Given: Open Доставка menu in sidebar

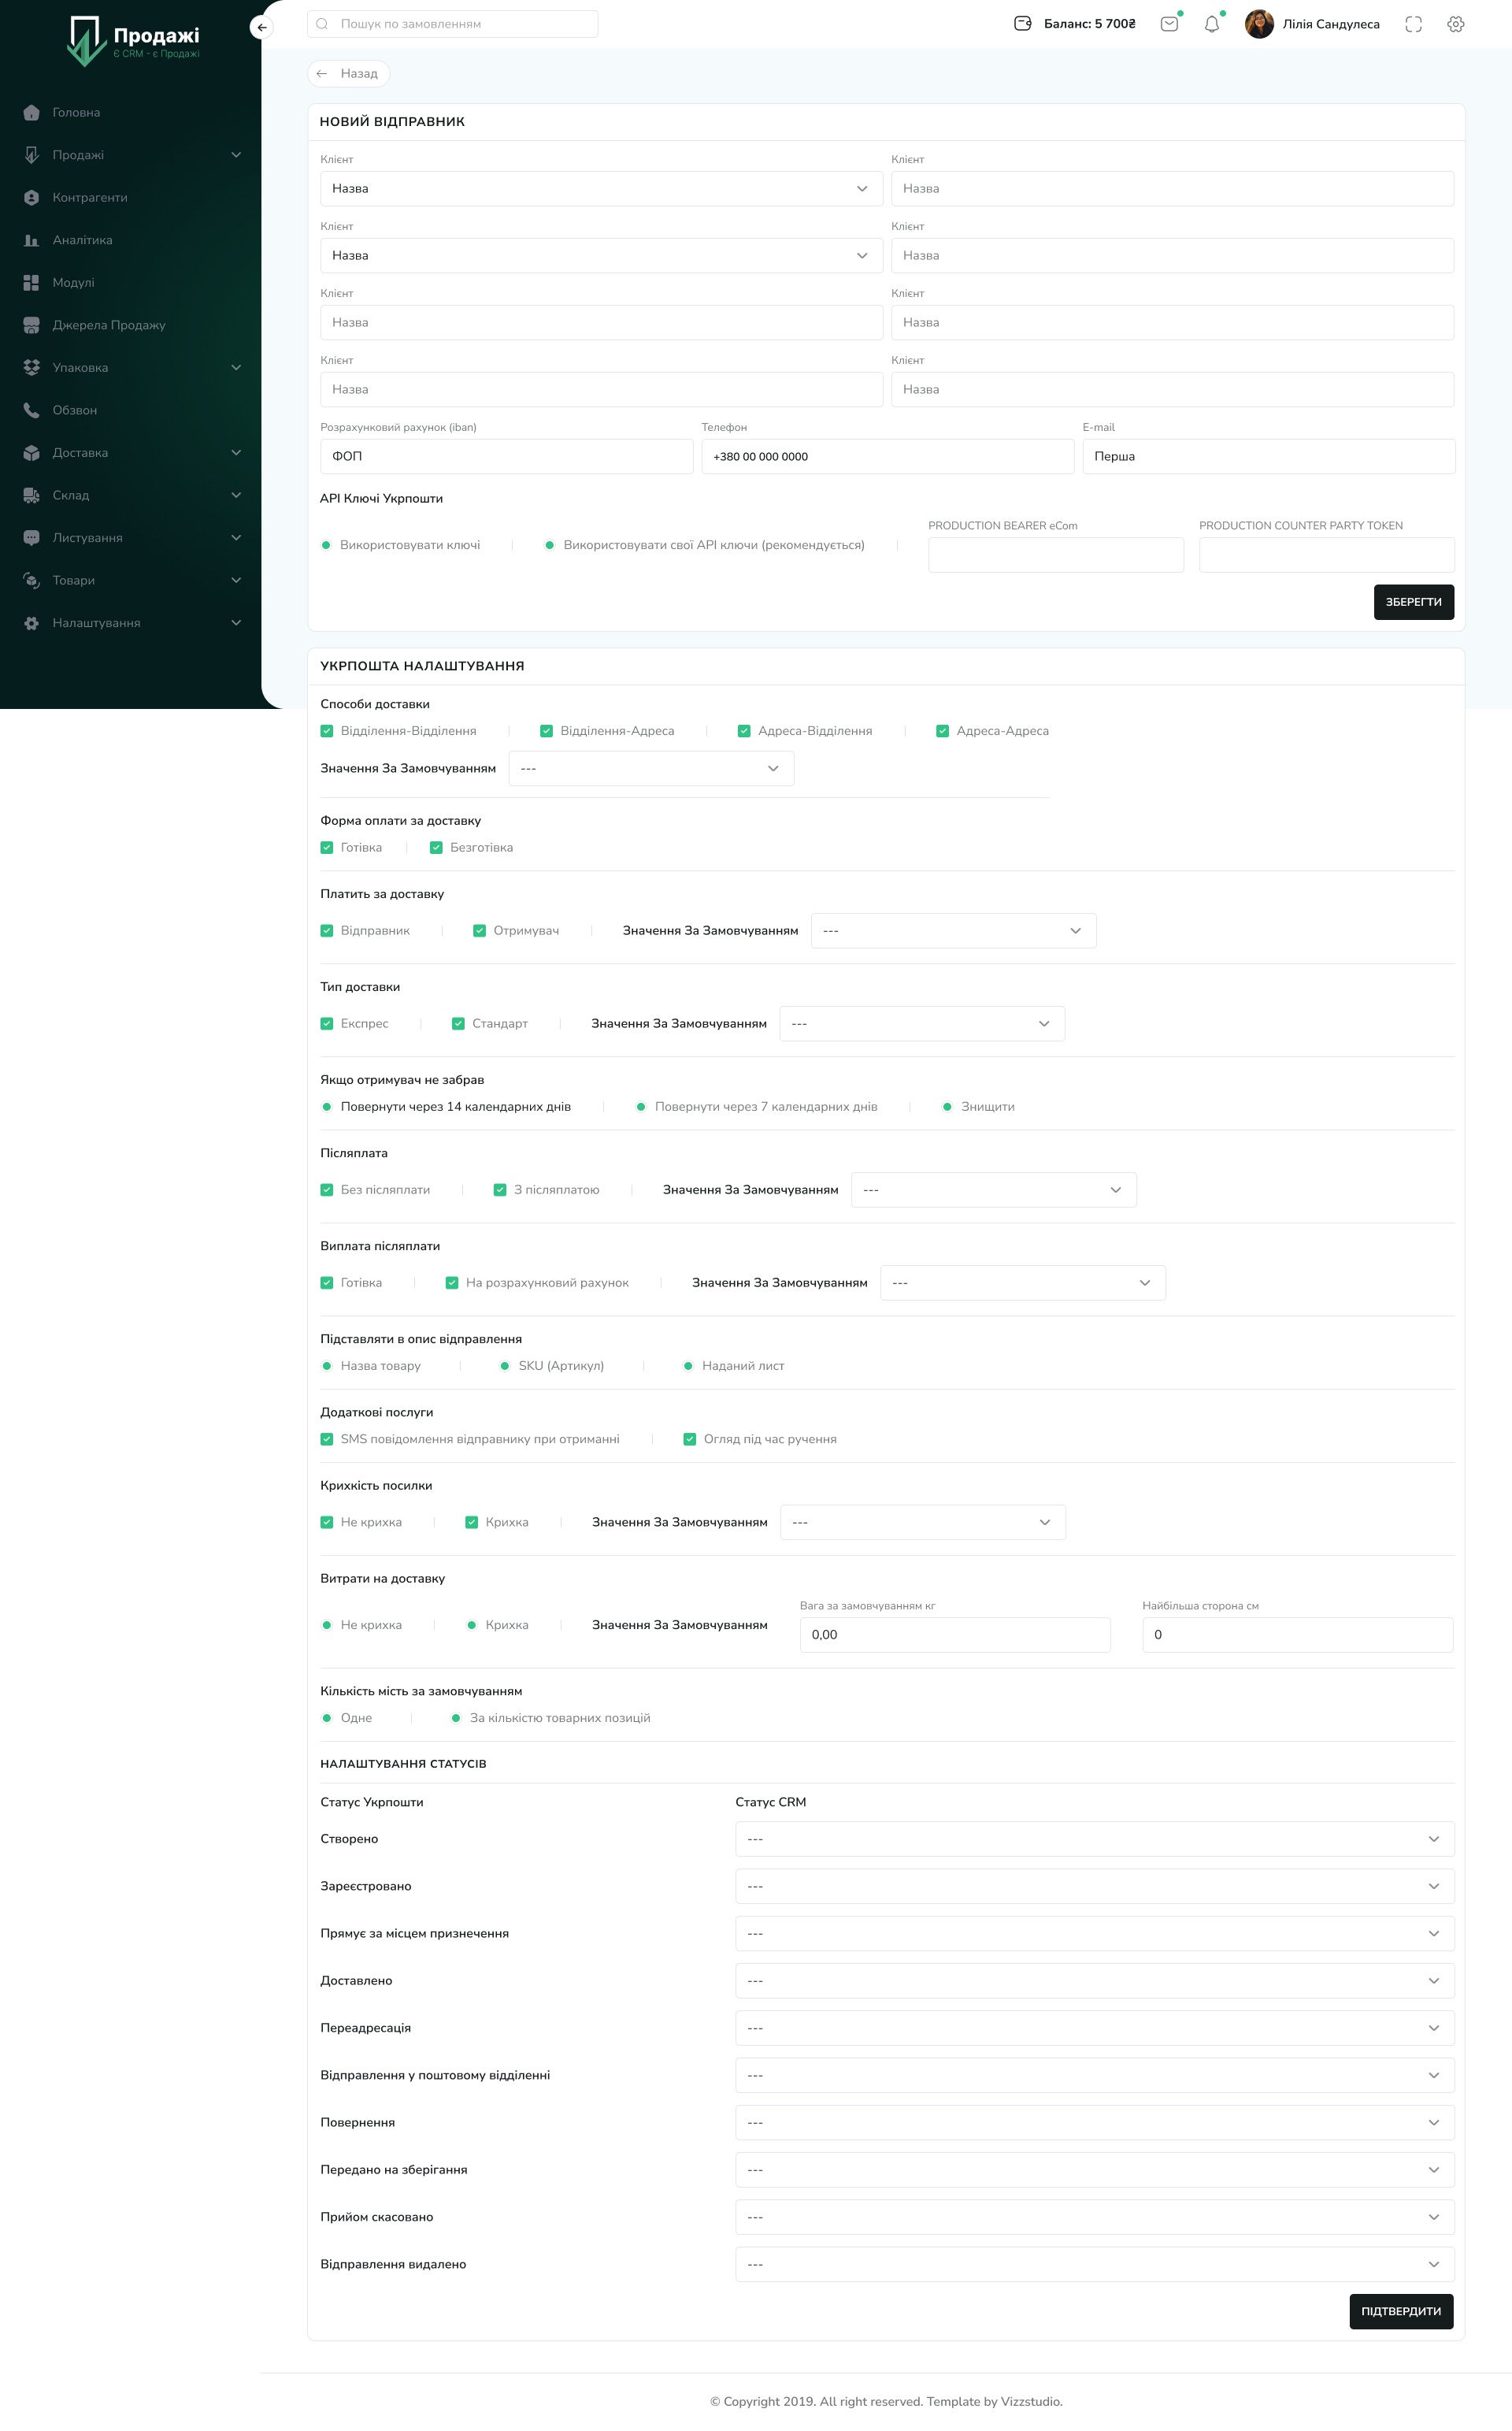Looking at the screenshot, I should [x=131, y=453].
